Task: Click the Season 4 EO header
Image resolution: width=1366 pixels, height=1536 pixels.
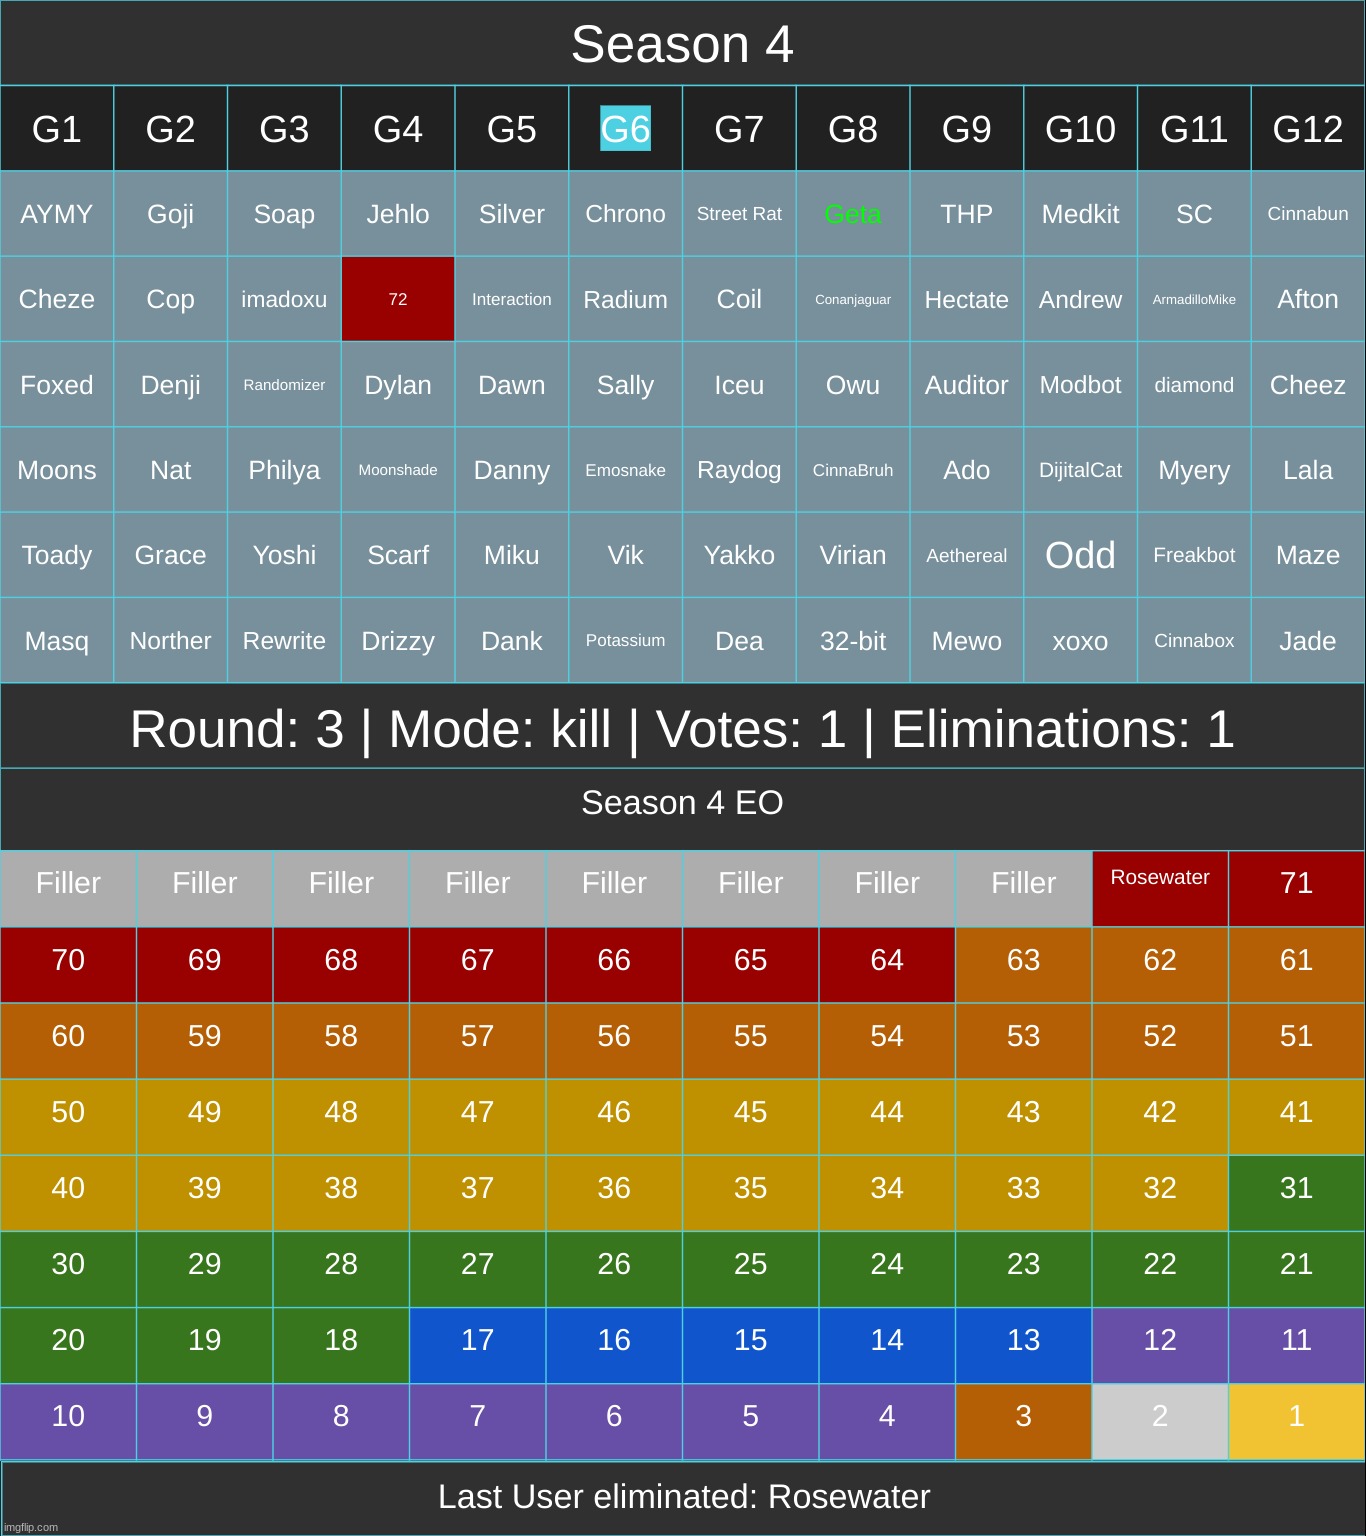Action: pyautogui.click(x=682, y=803)
